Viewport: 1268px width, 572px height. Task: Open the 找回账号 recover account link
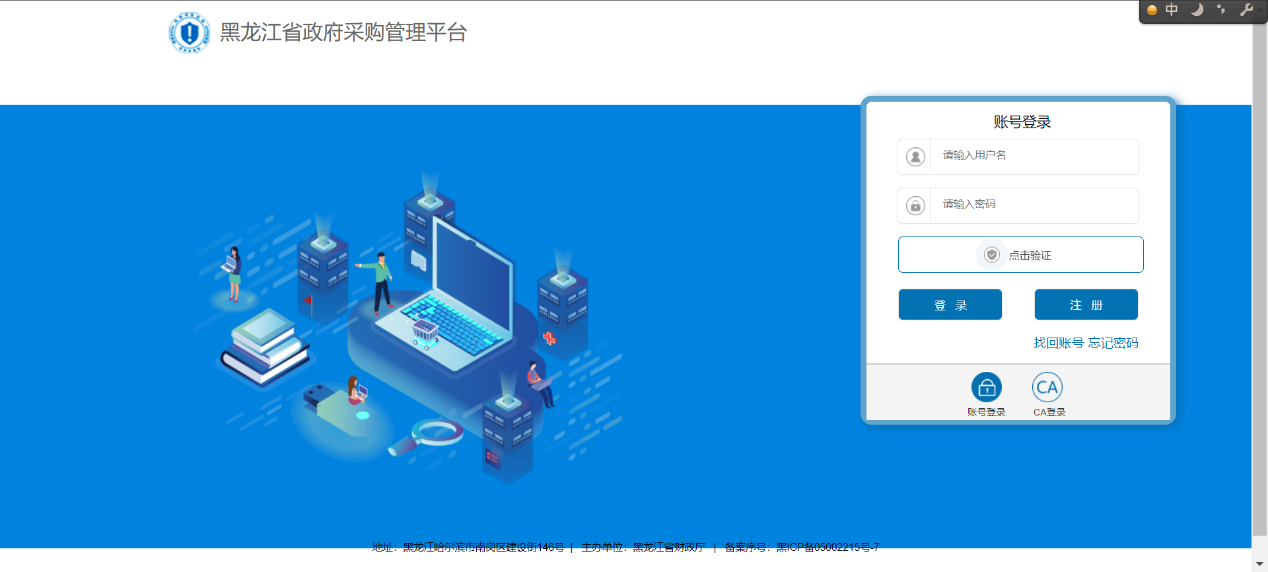(1058, 343)
